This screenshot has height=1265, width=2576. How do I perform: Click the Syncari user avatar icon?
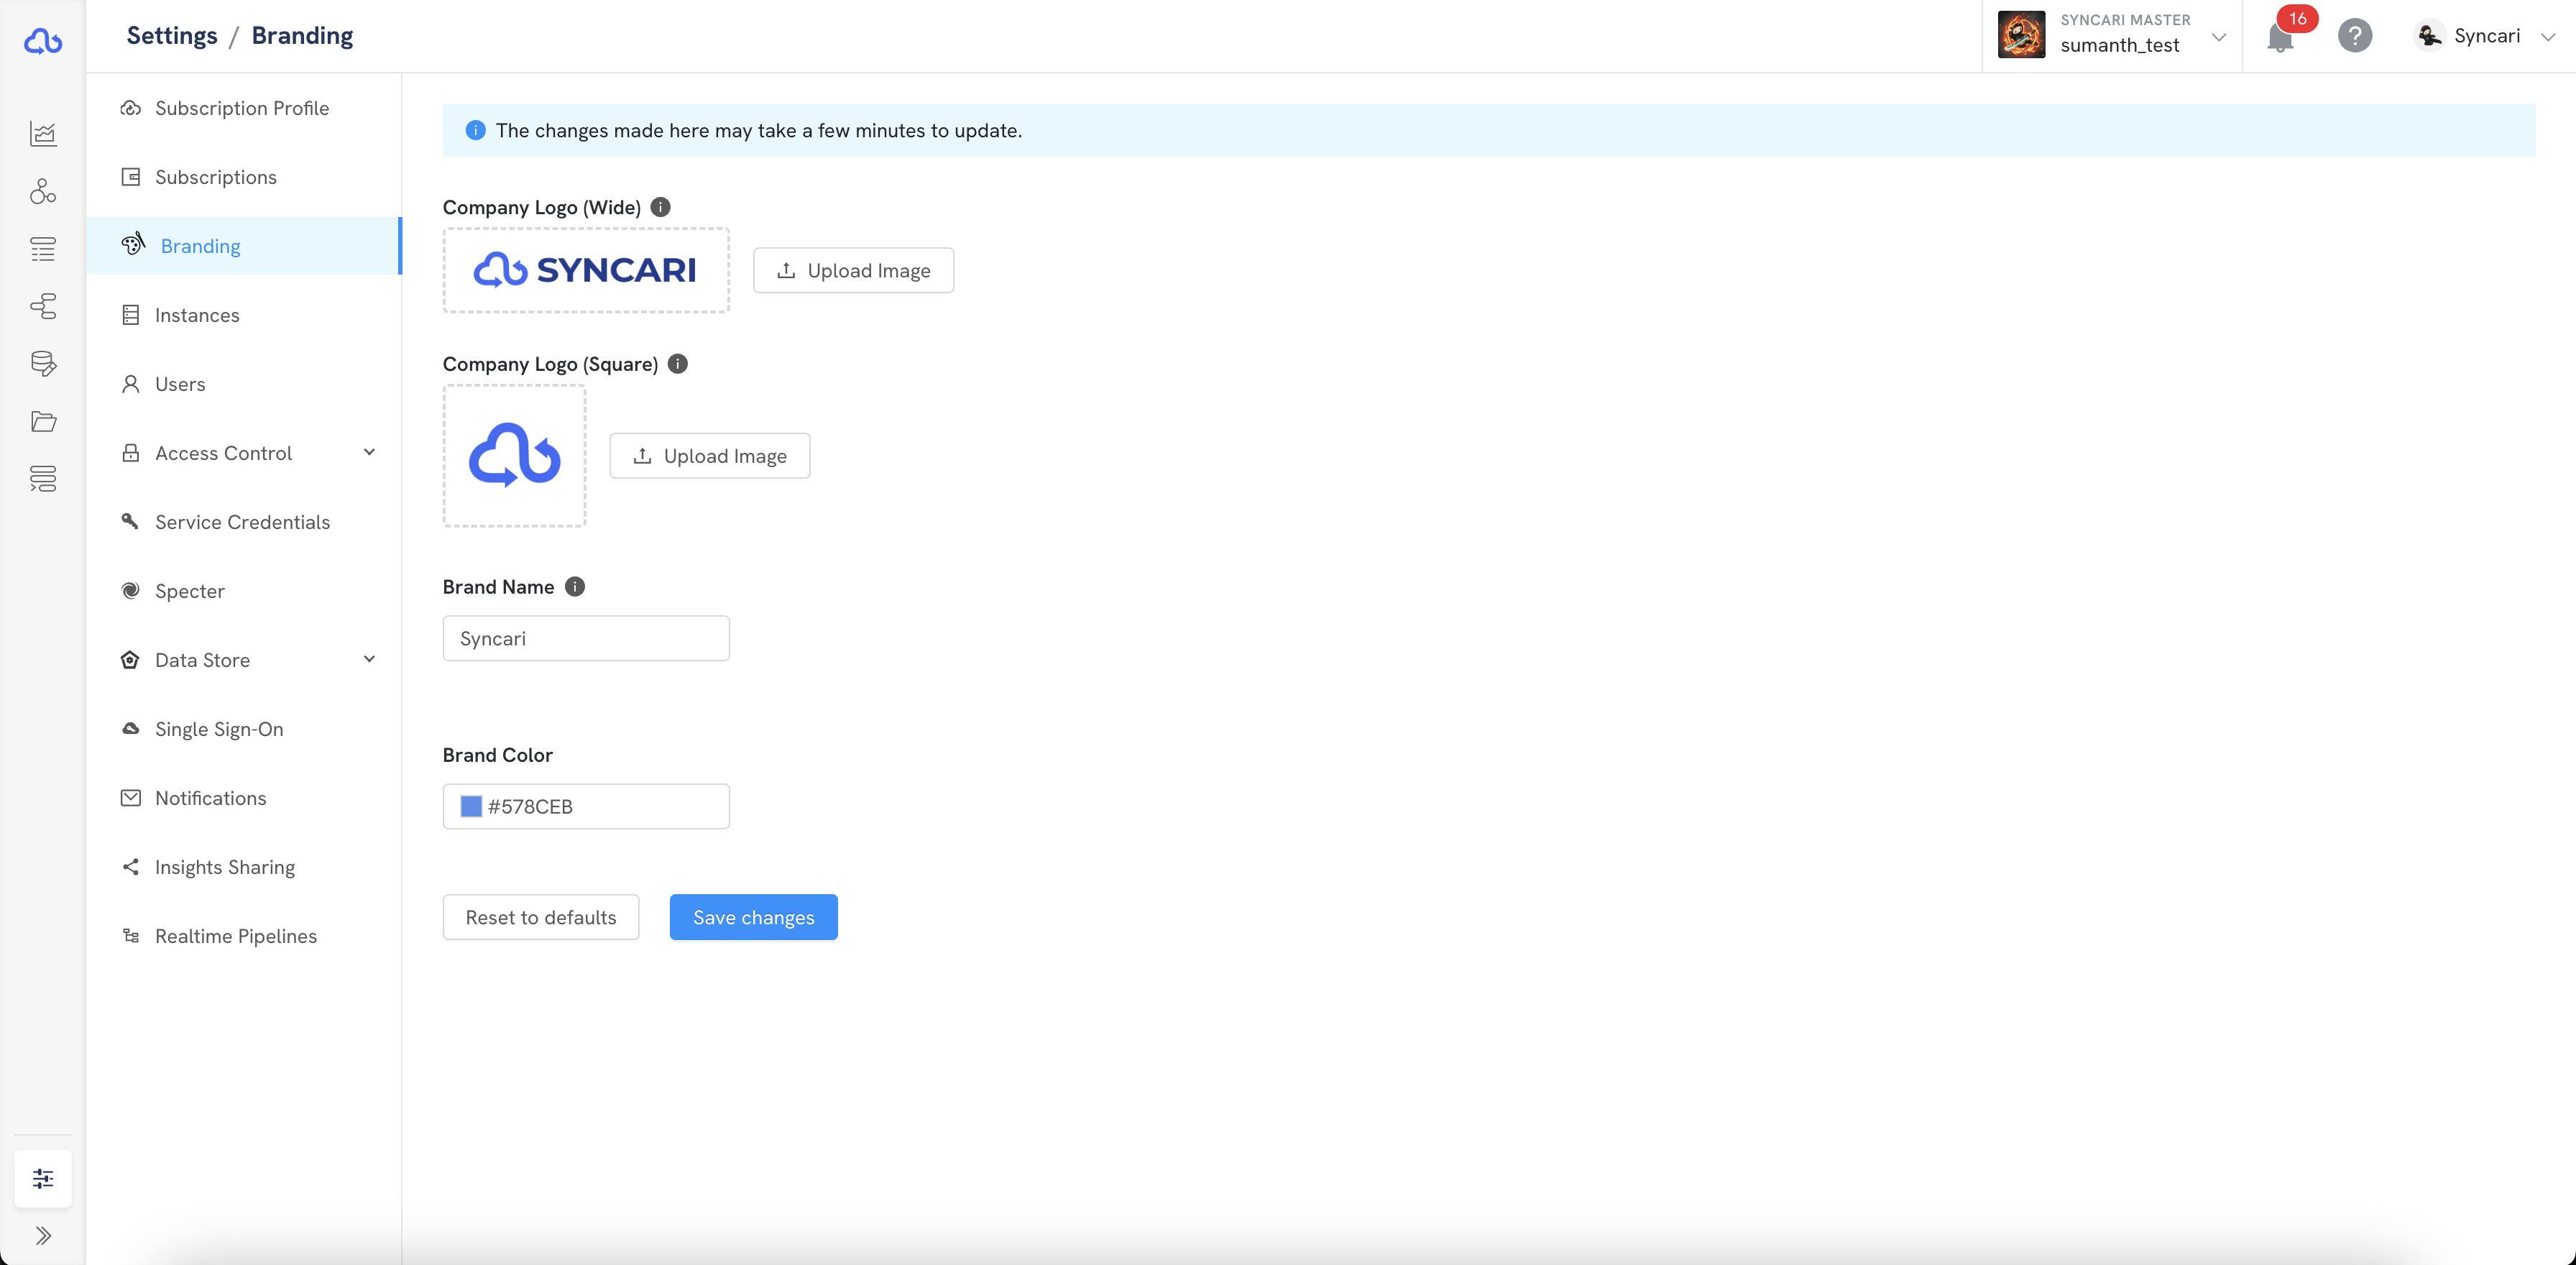pos(2429,36)
